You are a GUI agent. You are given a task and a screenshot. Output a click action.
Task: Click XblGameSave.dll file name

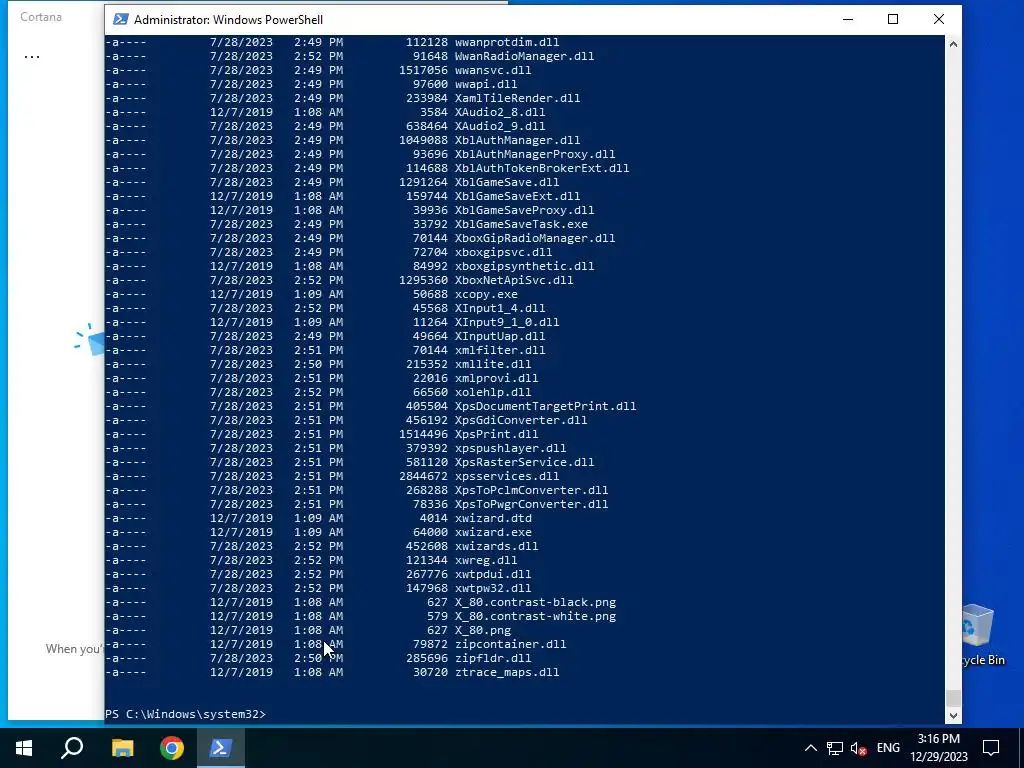pyautogui.click(x=507, y=182)
